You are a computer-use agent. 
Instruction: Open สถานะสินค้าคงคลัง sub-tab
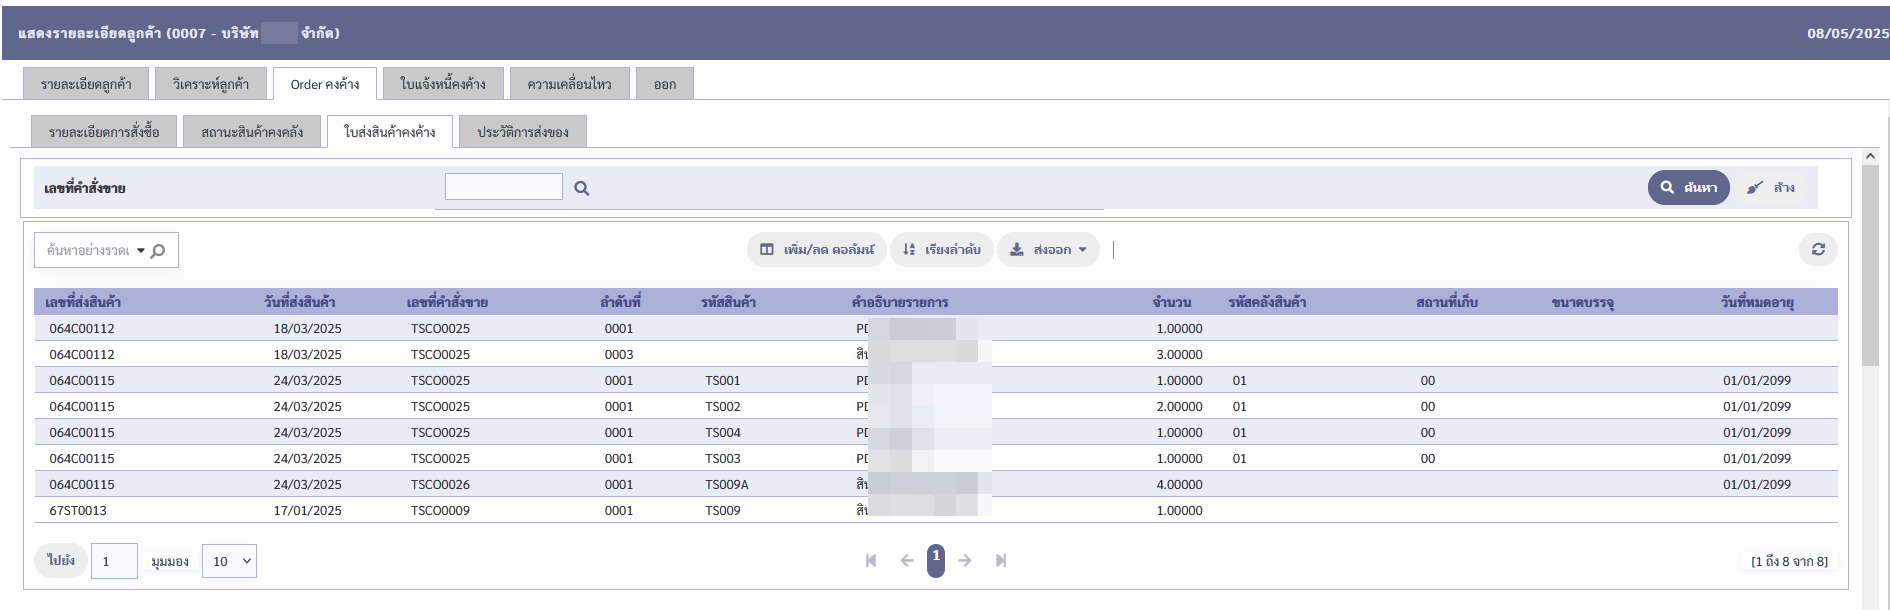pos(252,132)
